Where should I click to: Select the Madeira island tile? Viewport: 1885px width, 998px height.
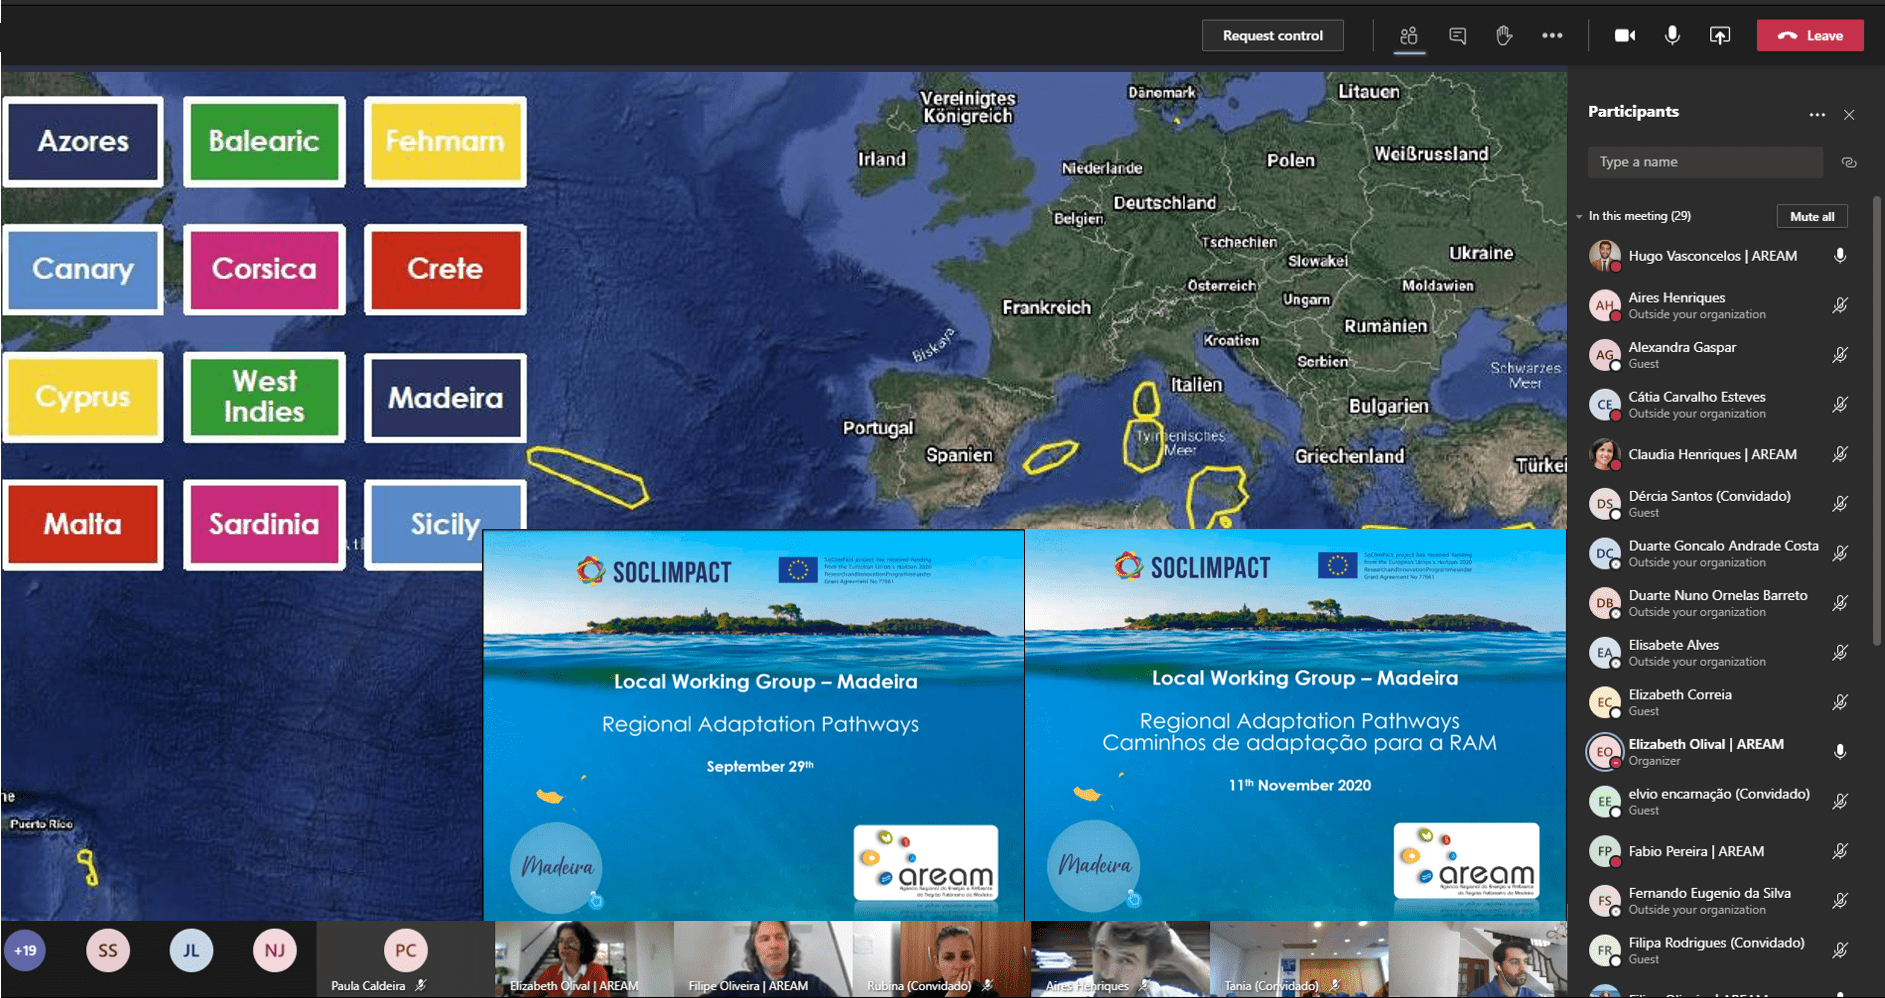point(445,398)
